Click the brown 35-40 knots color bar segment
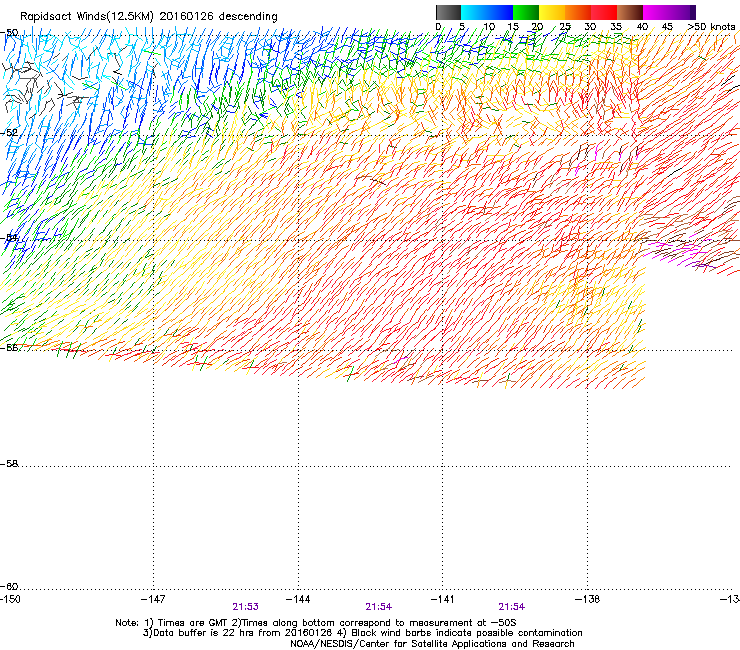740x650 pixels. tap(630, 12)
